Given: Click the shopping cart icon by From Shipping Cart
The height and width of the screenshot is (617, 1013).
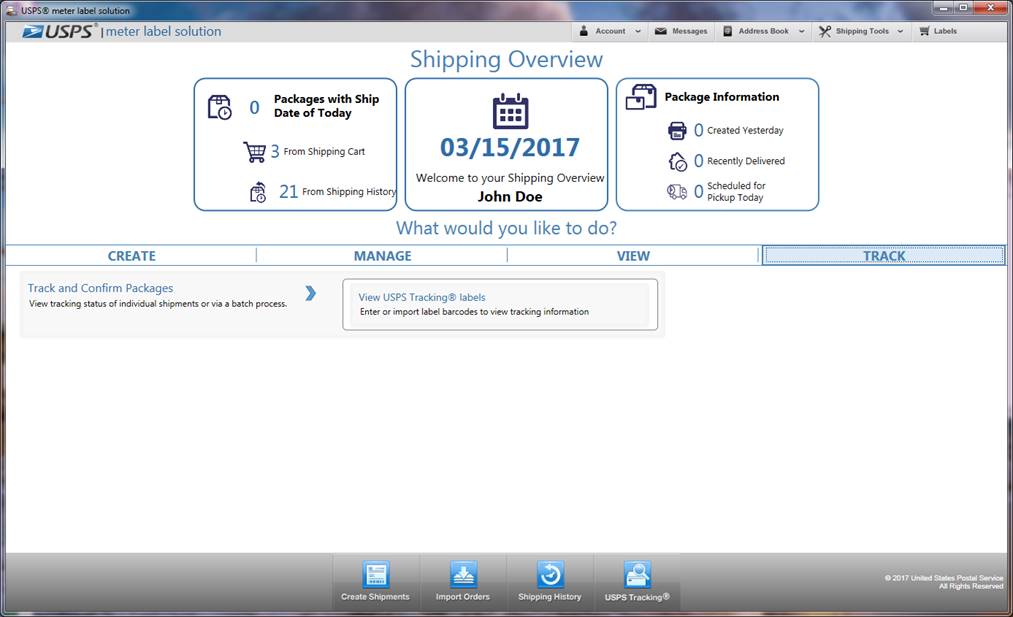Looking at the screenshot, I should [x=254, y=152].
